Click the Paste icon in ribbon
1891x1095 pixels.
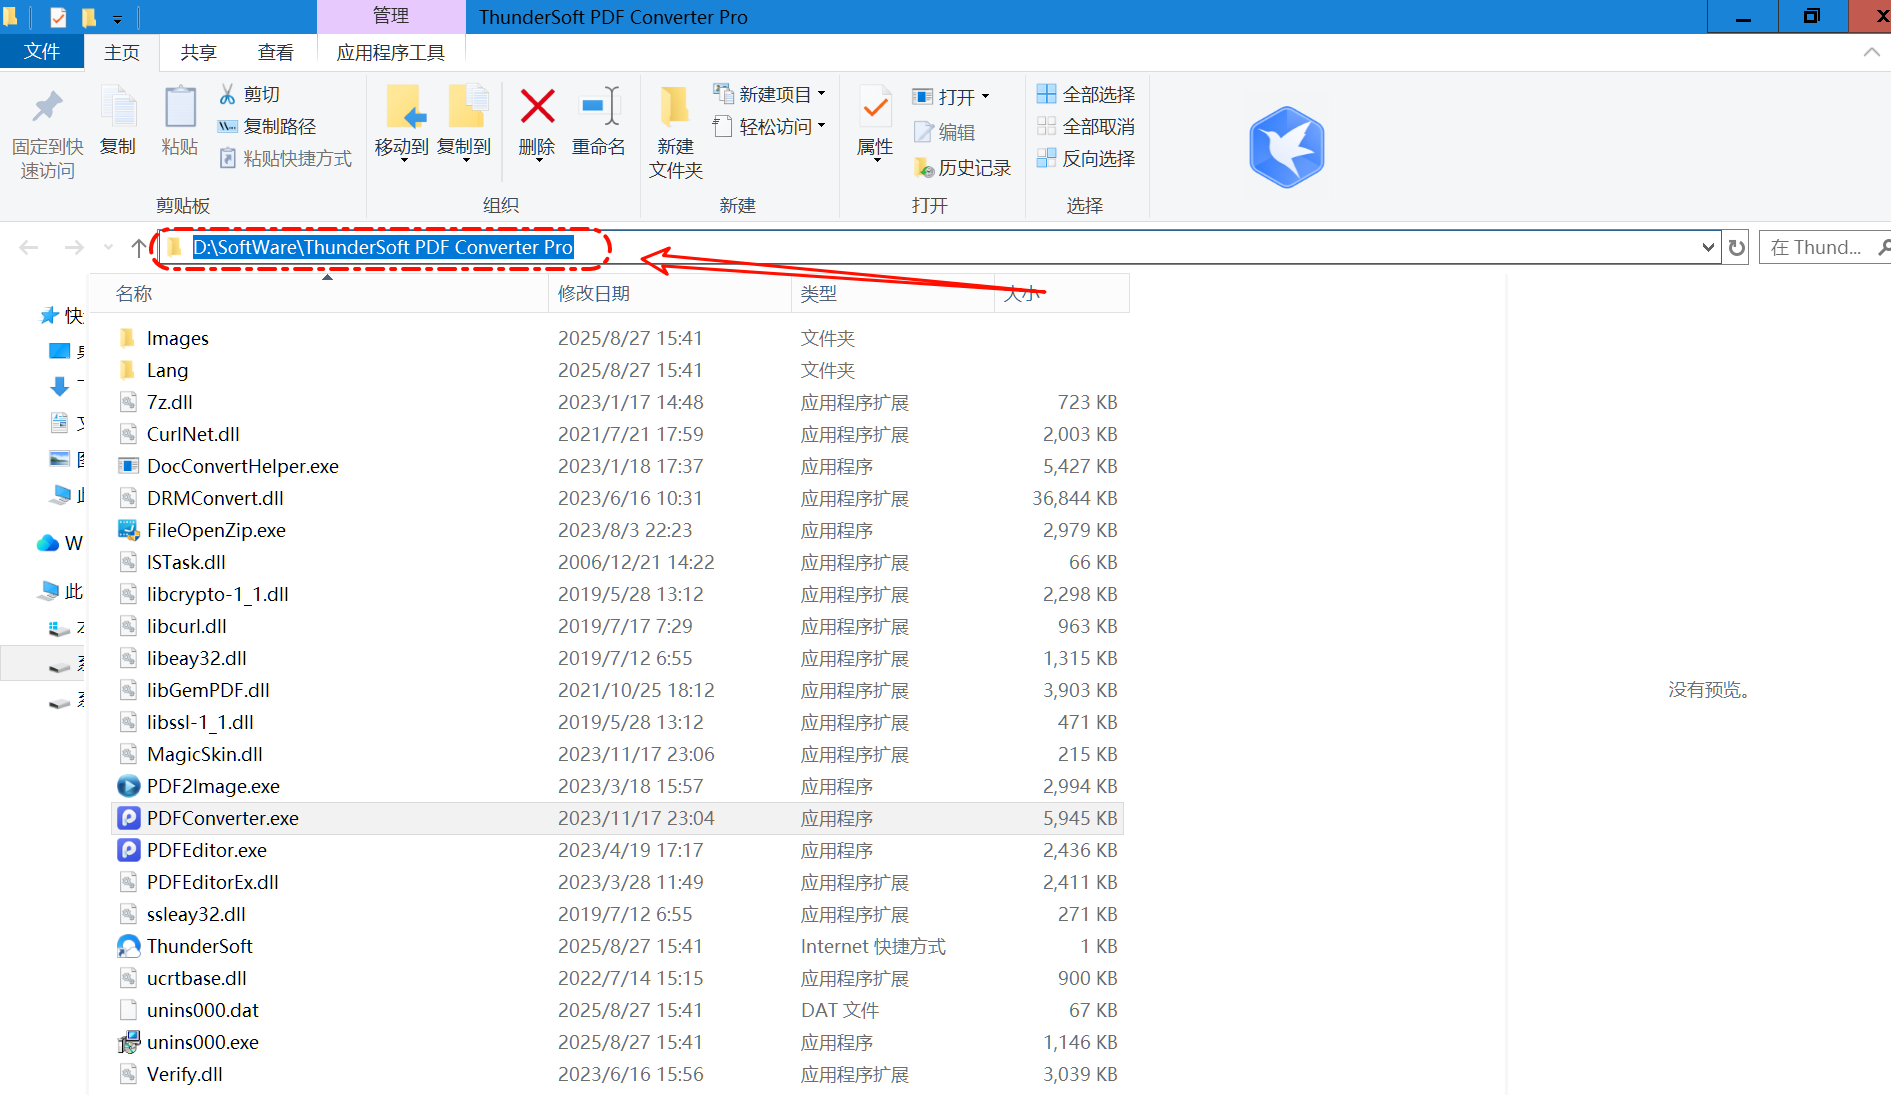pyautogui.click(x=180, y=107)
